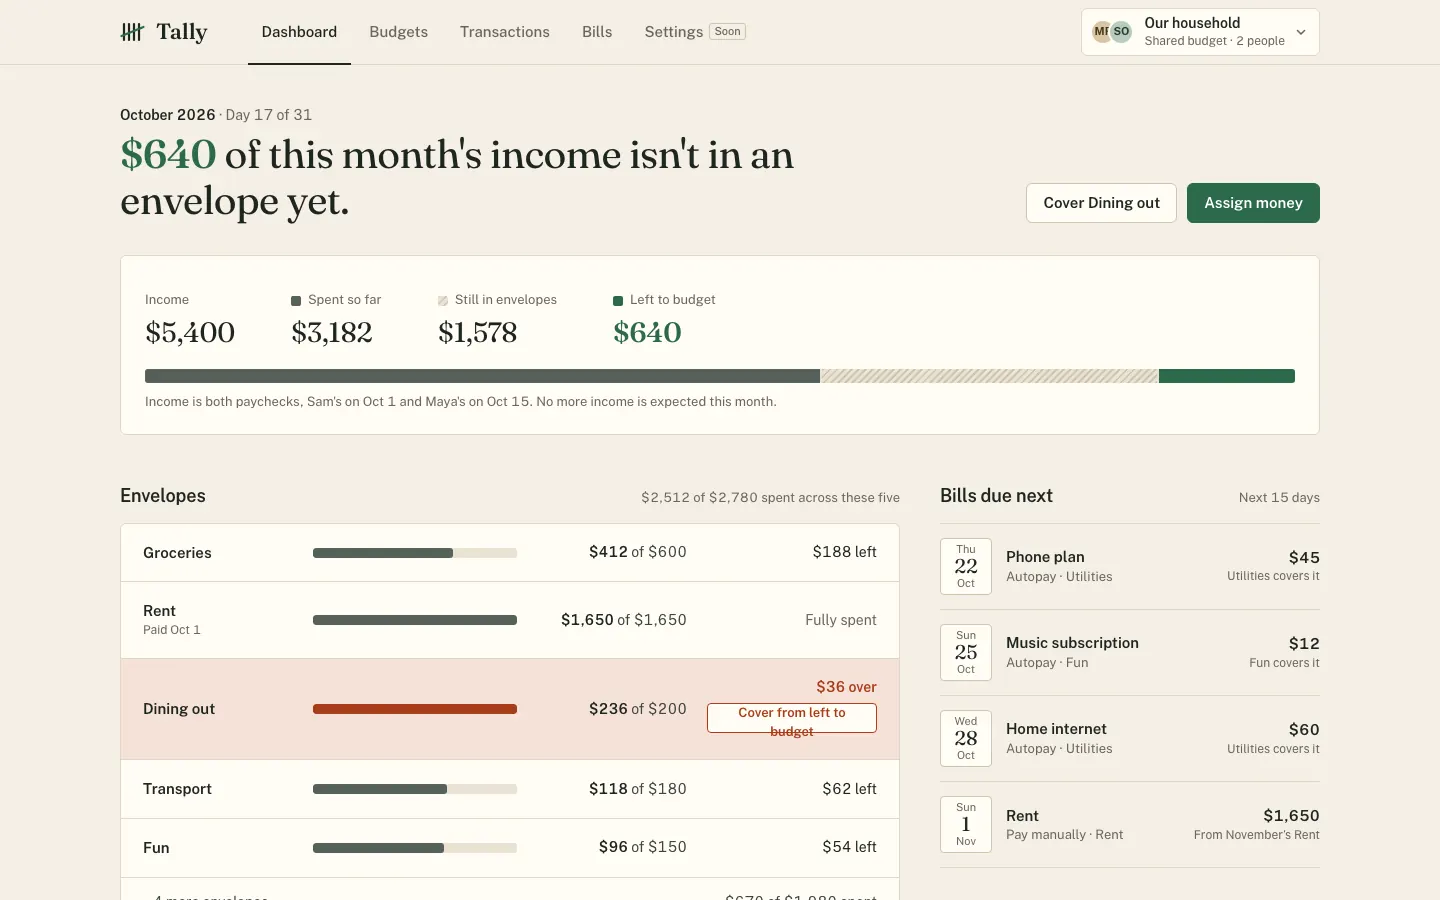The image size is (1440, 900).
Task: Expand the Our household budget switcher
Action: click(1200, 32)
